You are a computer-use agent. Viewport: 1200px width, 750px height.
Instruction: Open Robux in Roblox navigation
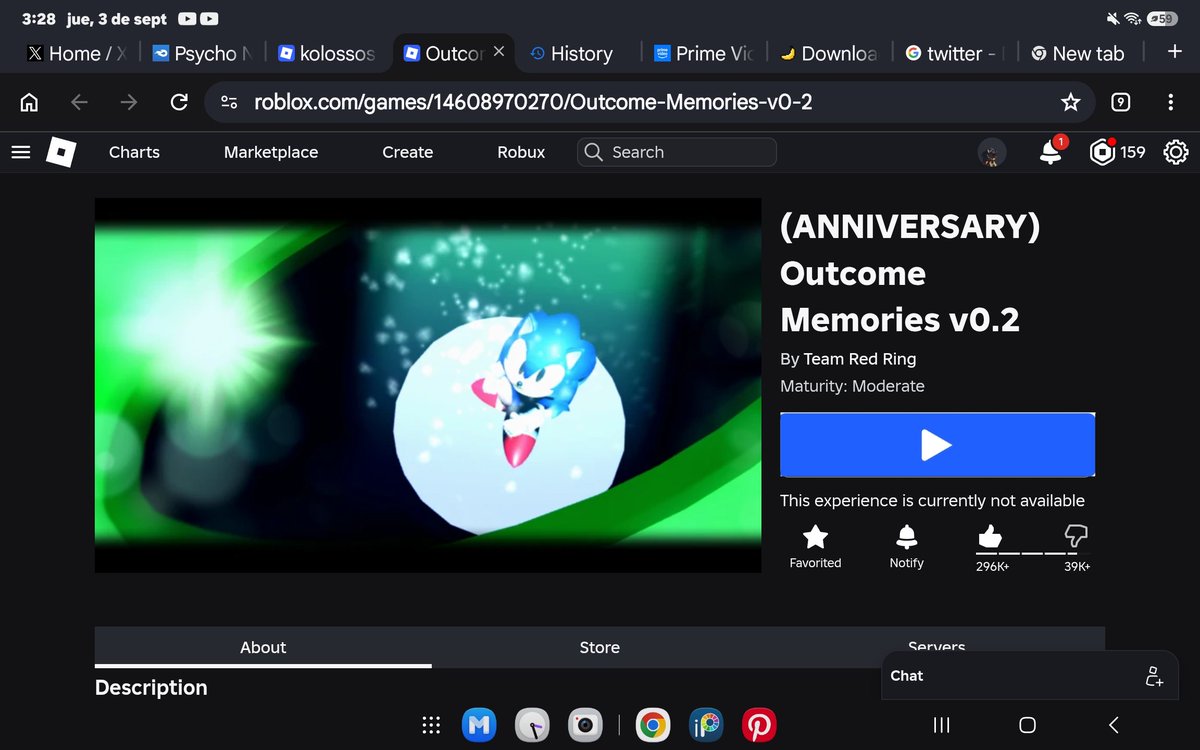[521, 152]
